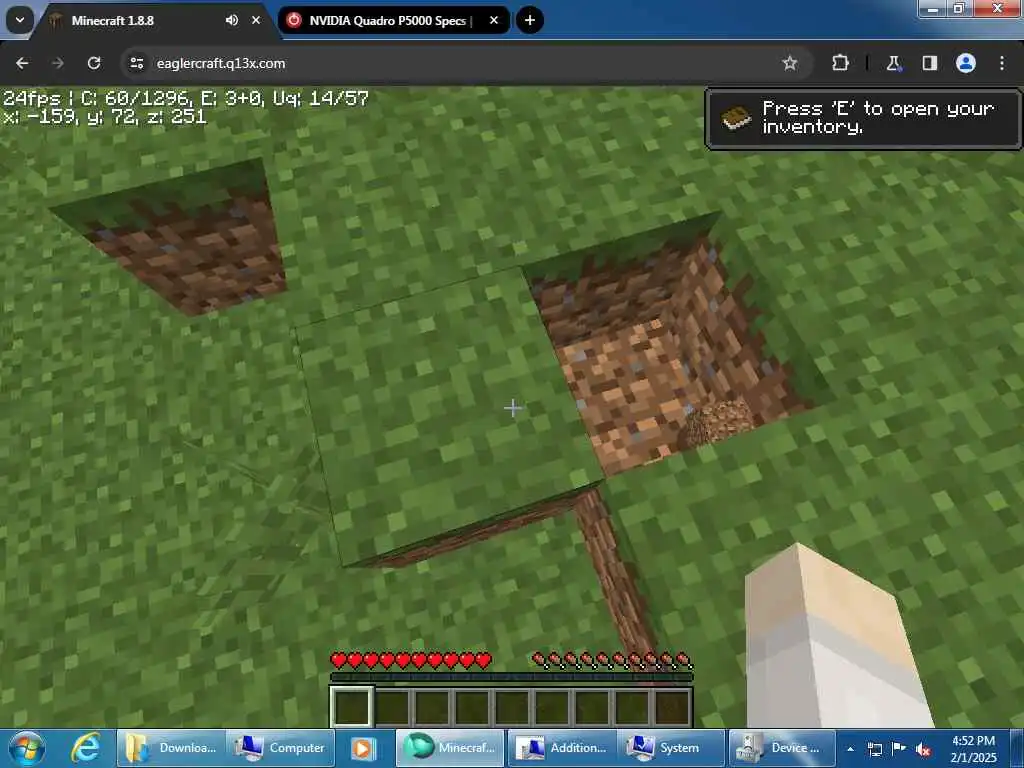The width and height of the screenshot is (1024, 768).
Task: Open Downloads folder taskbar button
Action: coord(171,748)
